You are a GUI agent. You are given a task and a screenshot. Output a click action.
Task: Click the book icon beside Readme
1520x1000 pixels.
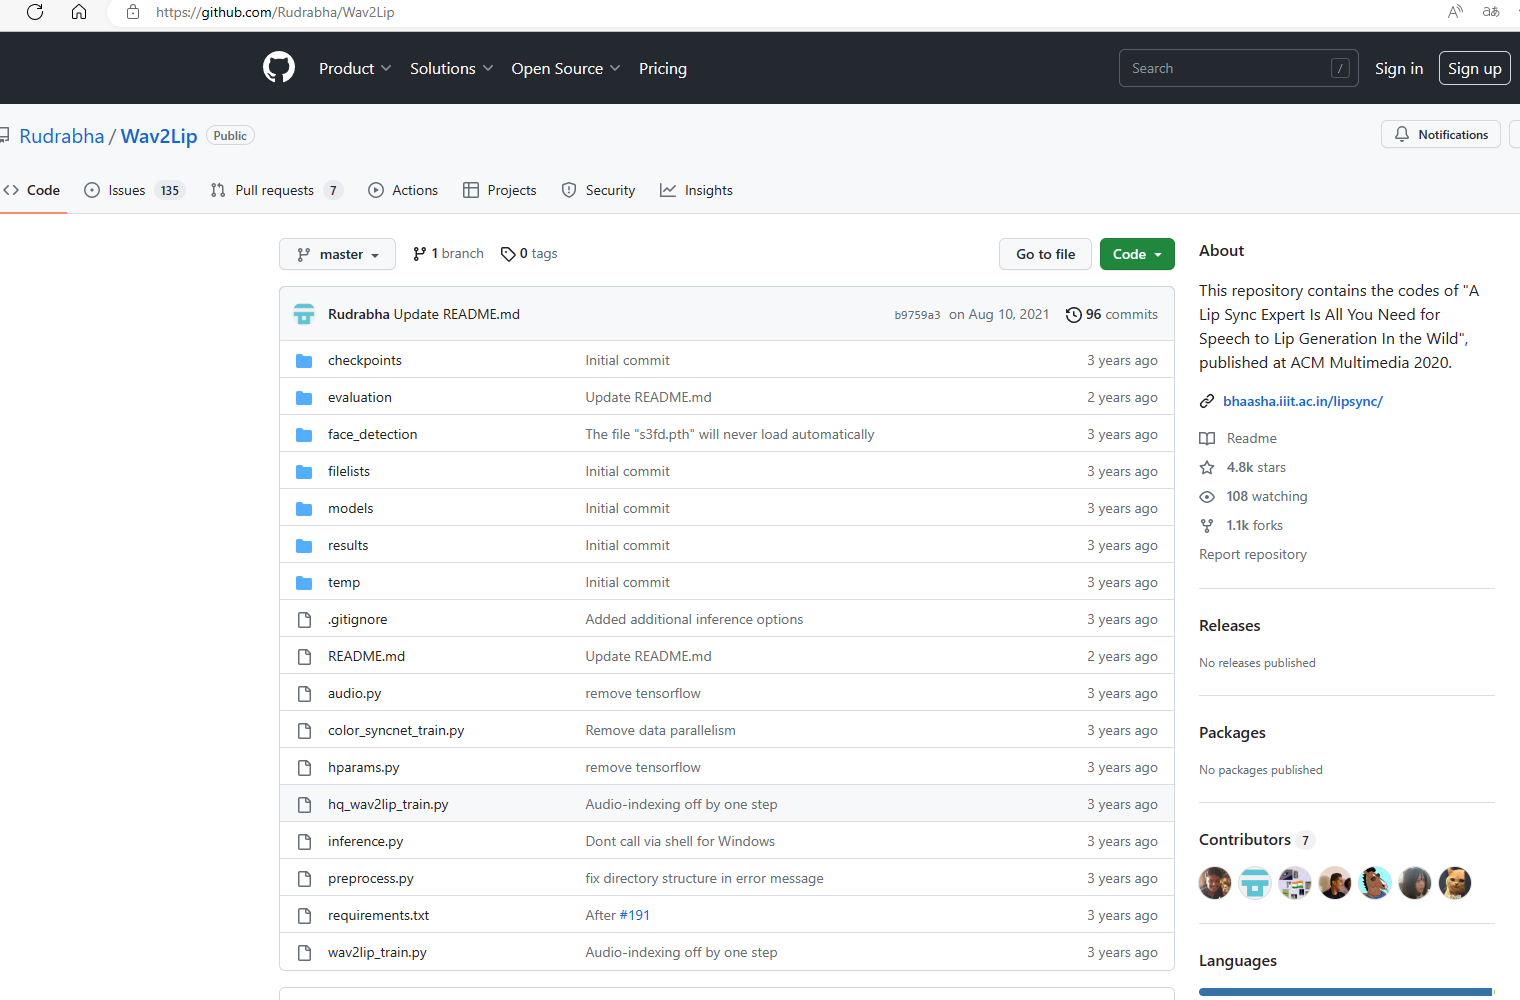tap(1207, 438)
